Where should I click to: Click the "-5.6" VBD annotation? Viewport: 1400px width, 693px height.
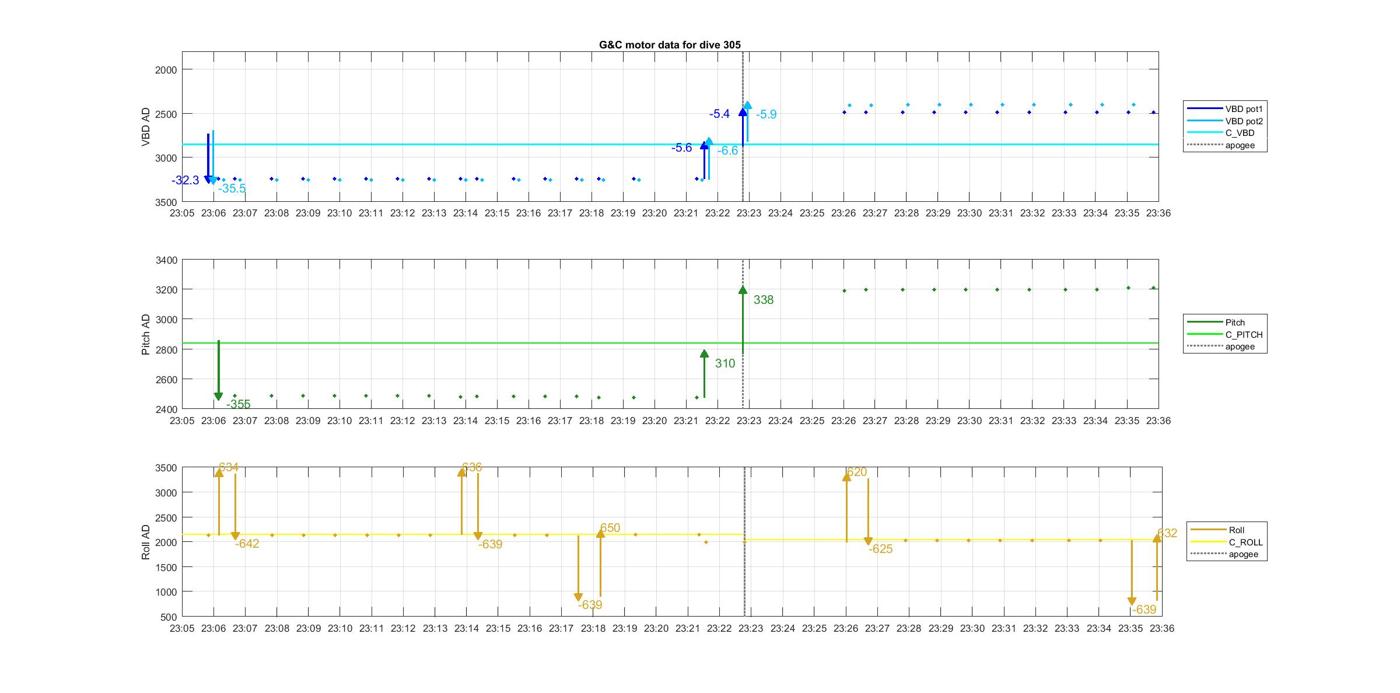[x=682, y=148]
